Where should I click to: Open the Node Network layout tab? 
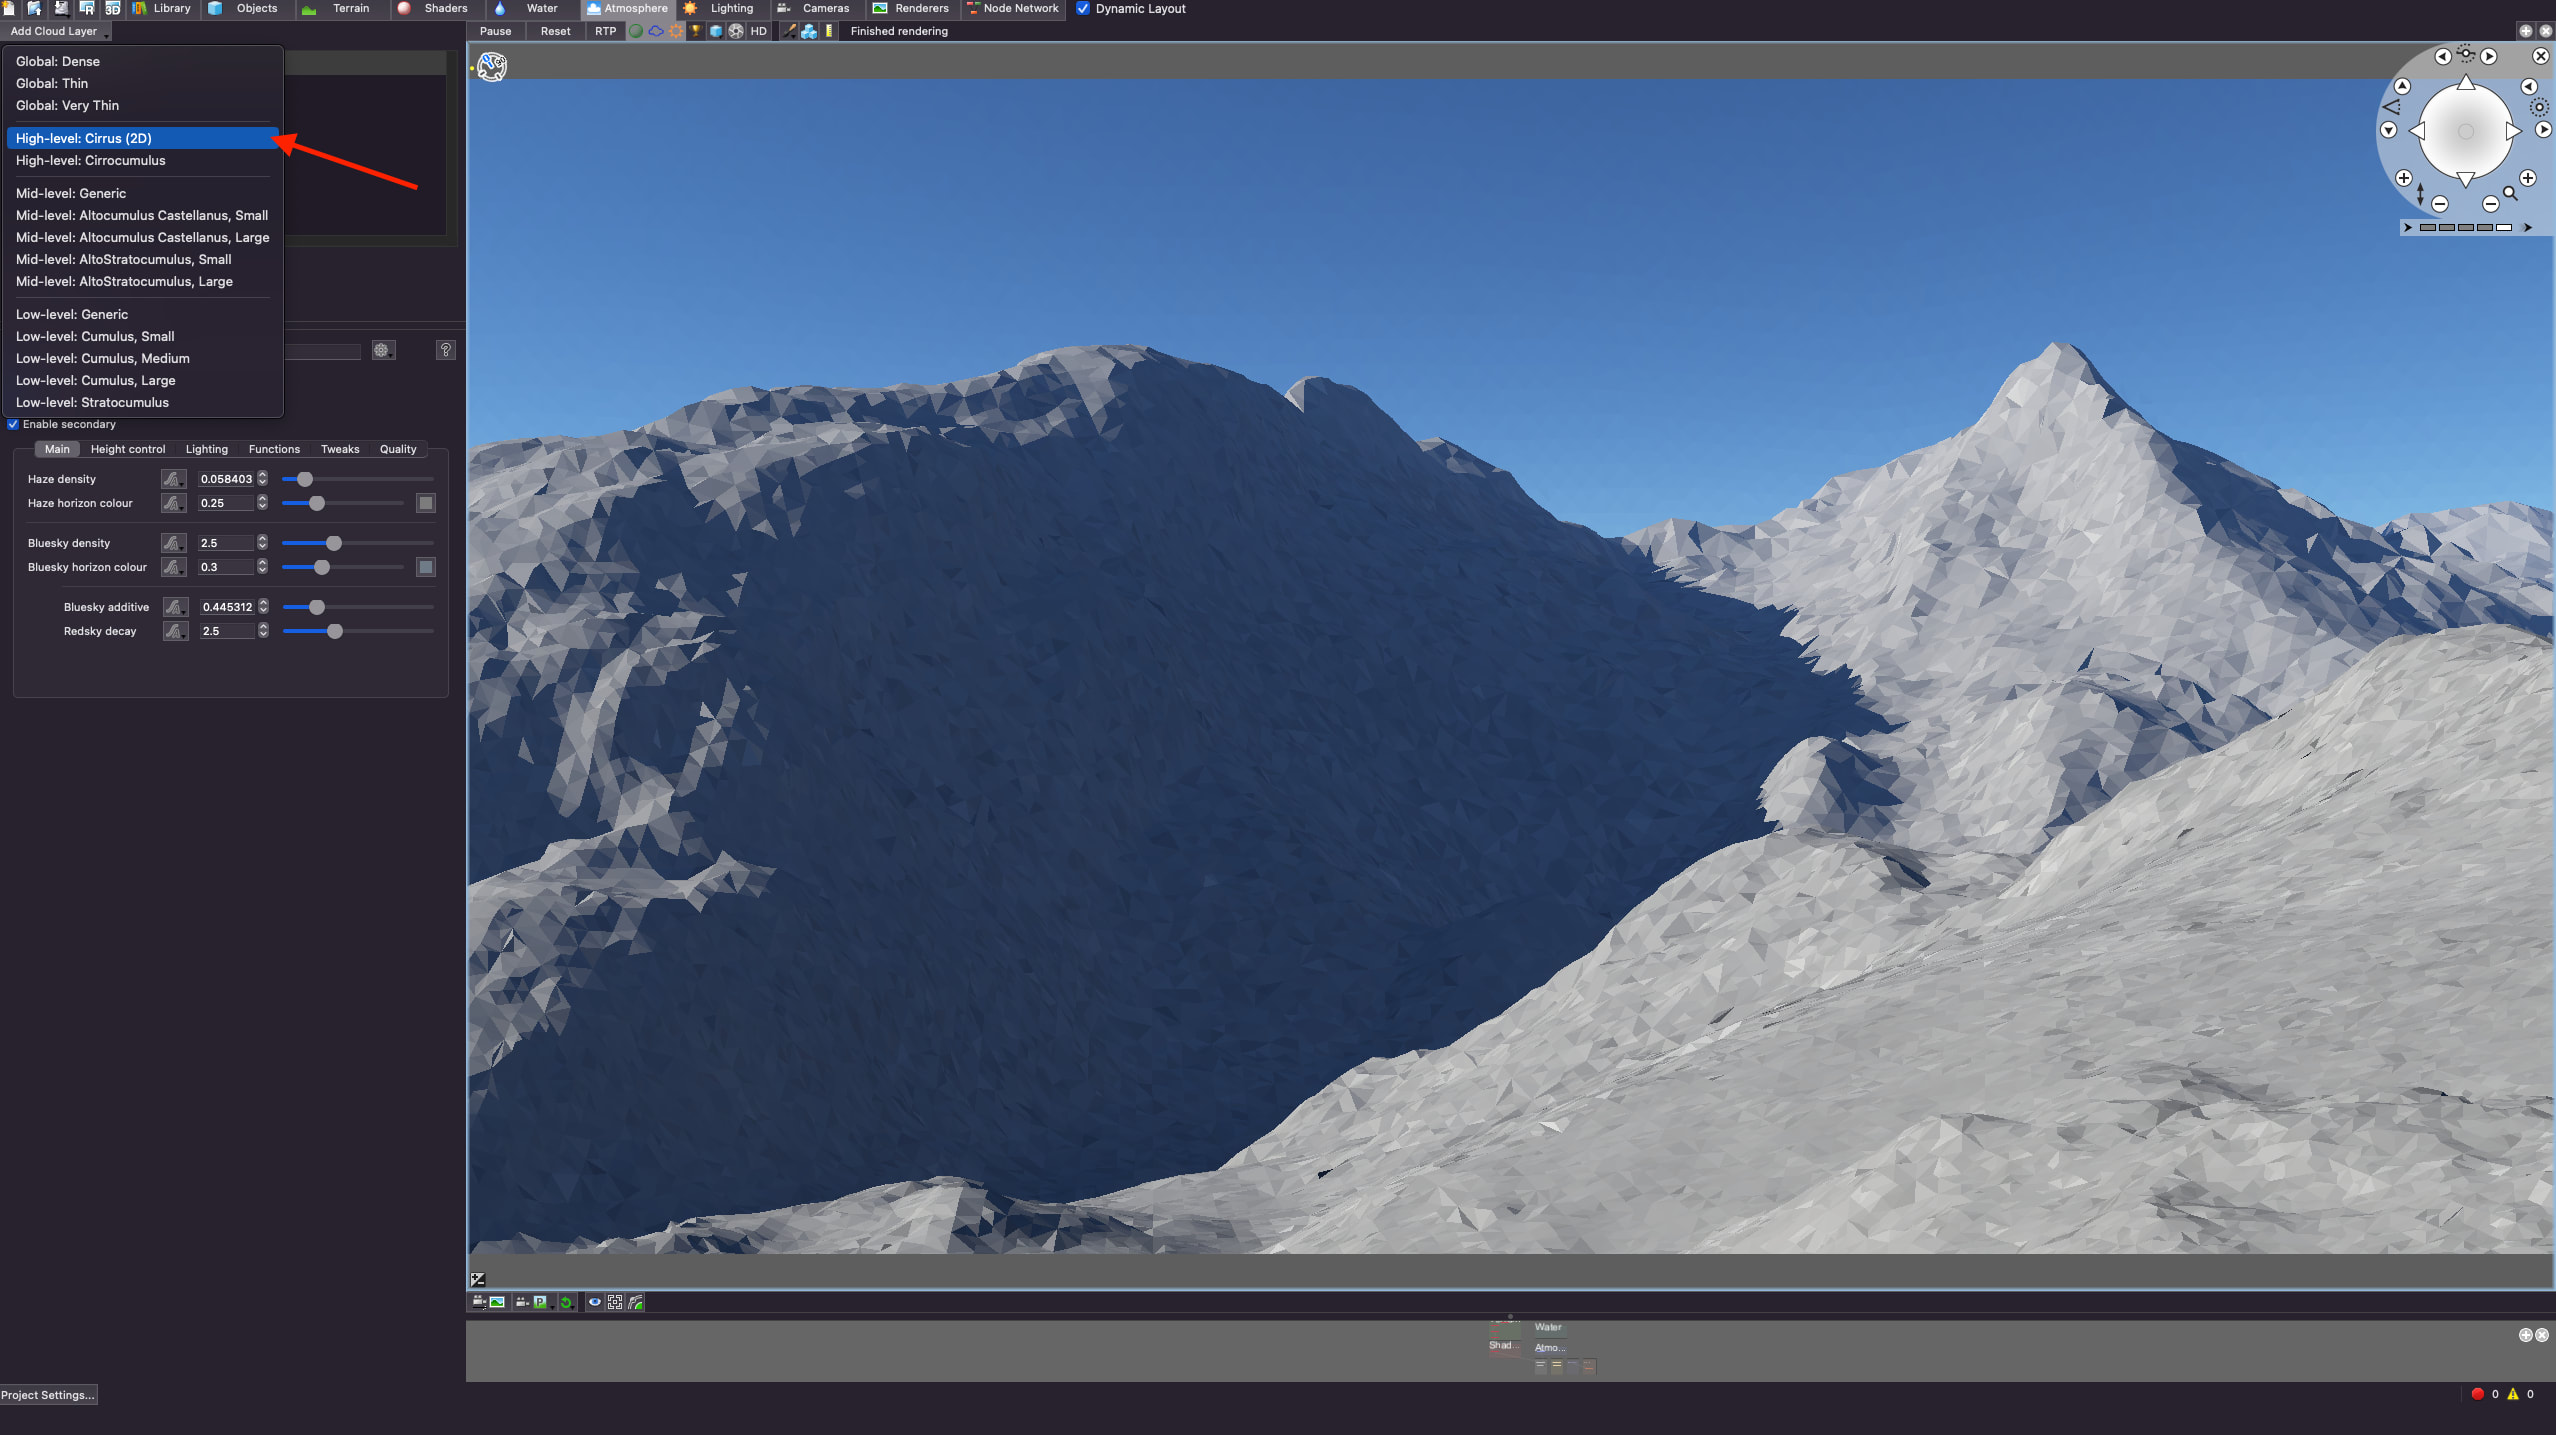1012,8
